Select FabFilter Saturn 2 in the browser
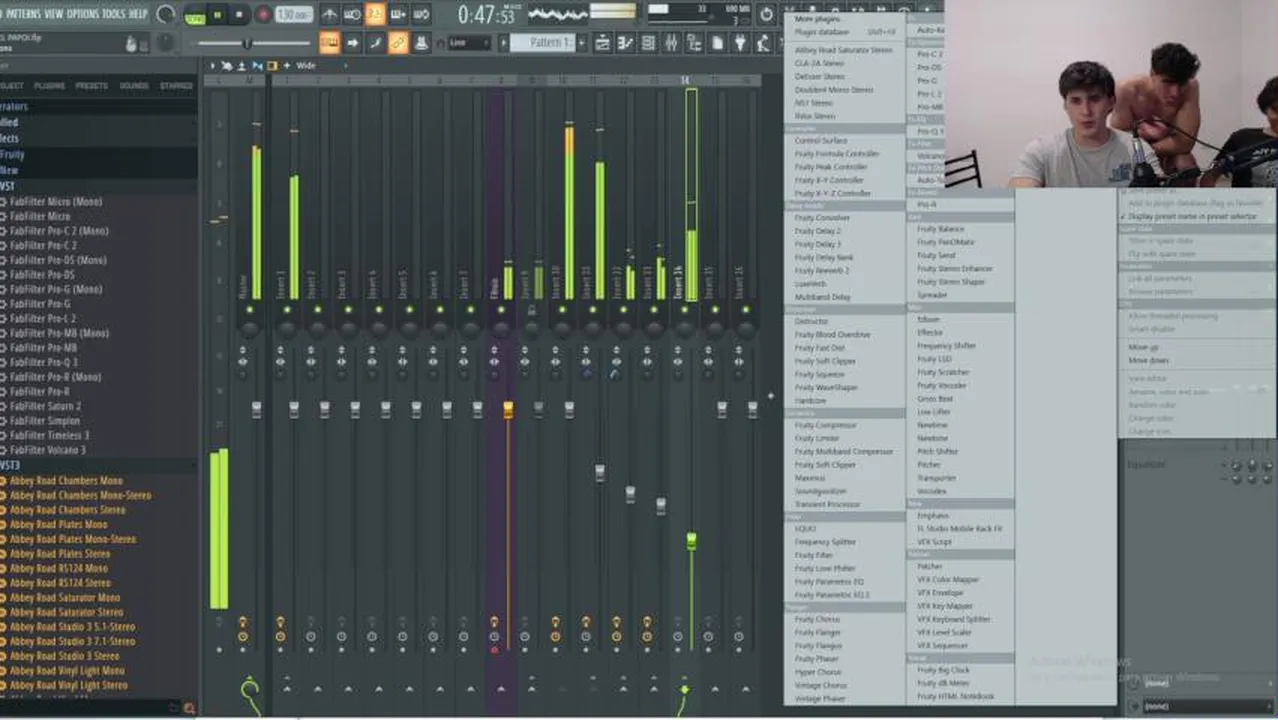 [45, 406]
